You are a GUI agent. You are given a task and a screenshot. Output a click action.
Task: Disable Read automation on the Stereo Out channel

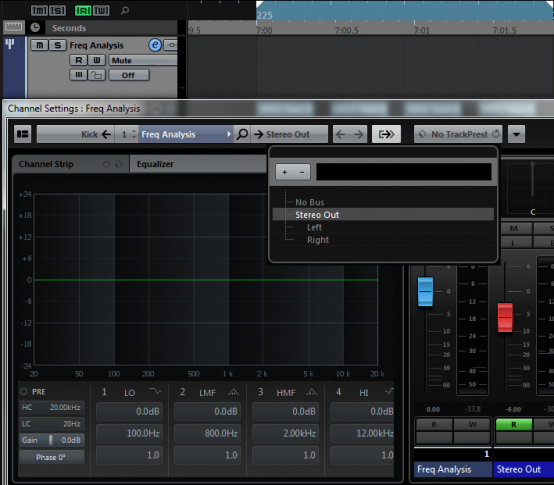click(x=514, y=424)
